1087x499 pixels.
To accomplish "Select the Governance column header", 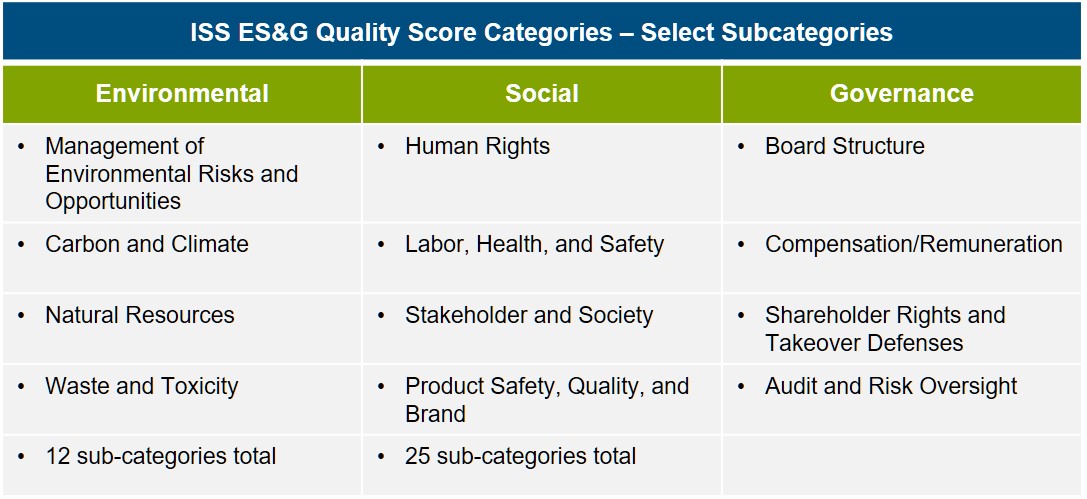I will [x=901, y=94].
